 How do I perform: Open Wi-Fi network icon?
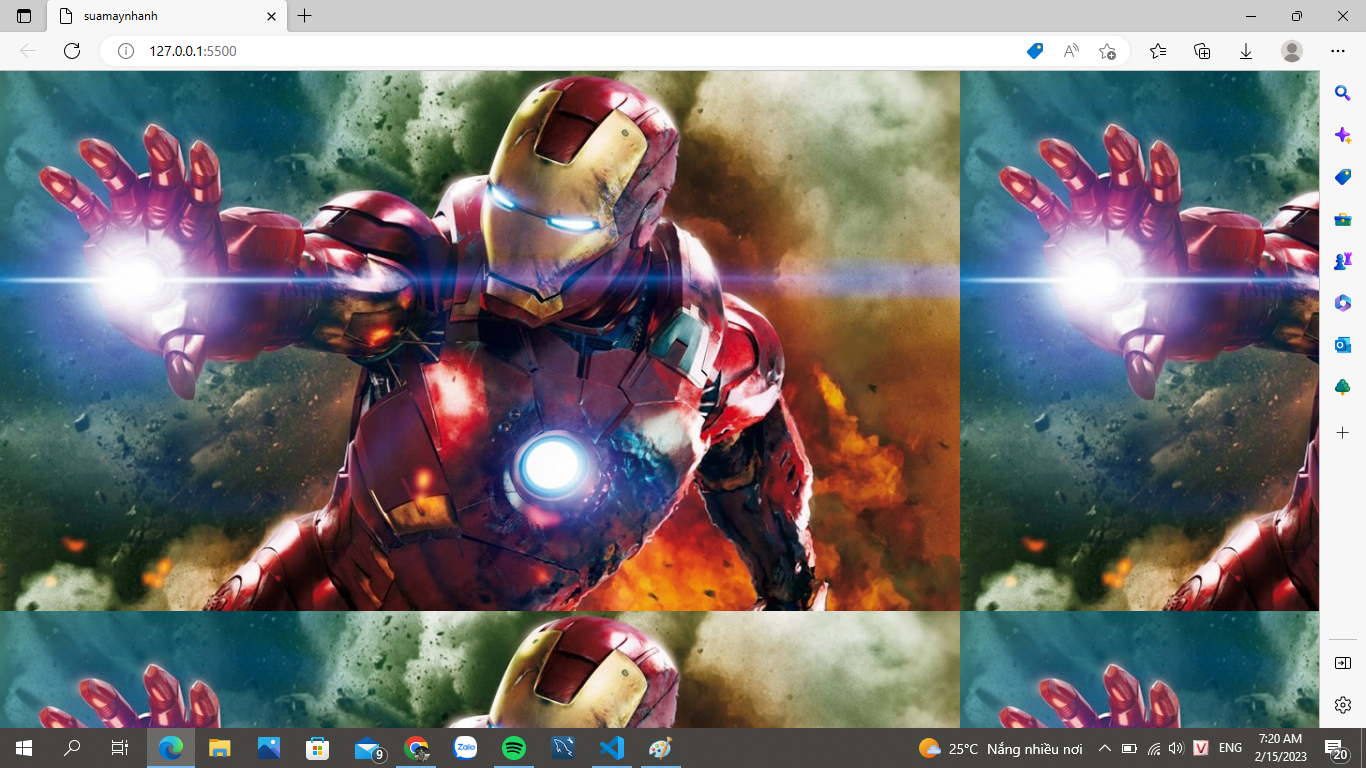pyautogui.click(x=1154, y=748)
